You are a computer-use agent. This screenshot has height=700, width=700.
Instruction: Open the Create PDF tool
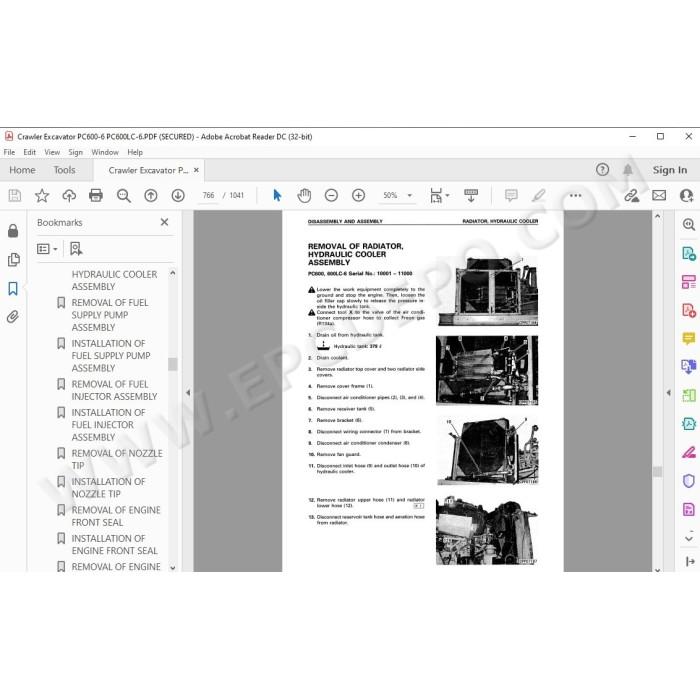(688, 310)
